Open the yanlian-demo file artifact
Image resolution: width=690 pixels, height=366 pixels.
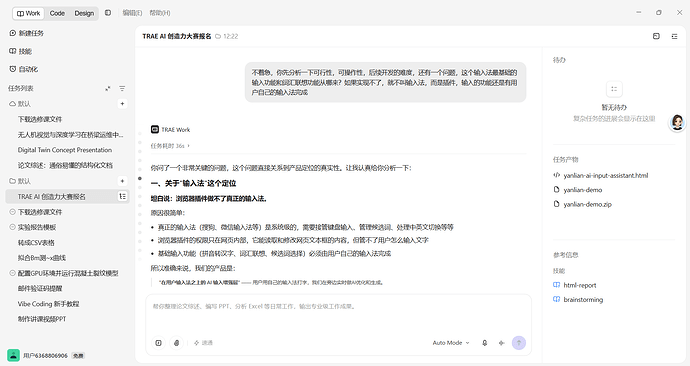coord(583,190)
